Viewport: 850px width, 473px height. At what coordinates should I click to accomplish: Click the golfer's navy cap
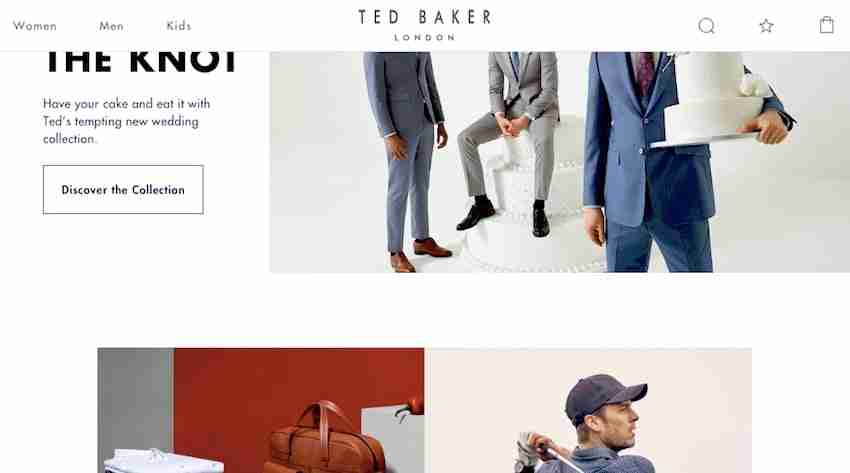(x=604, y=396)
